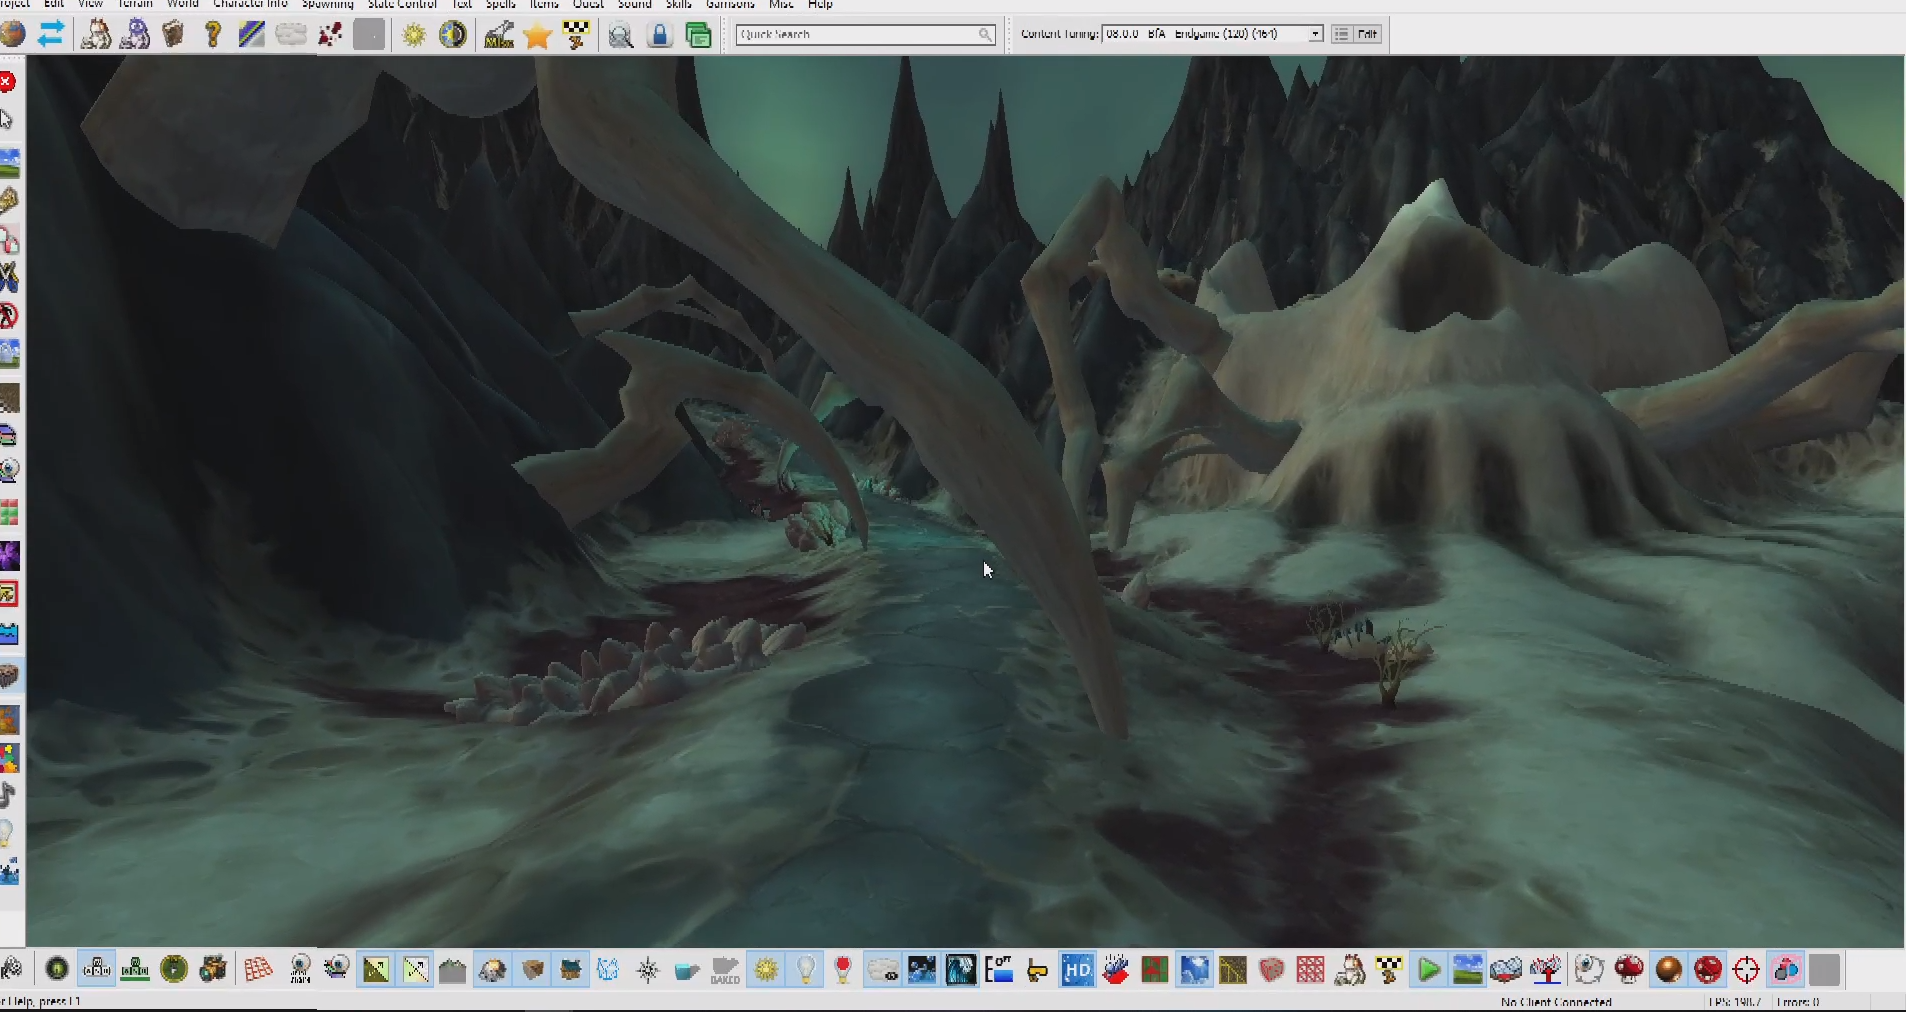Click the FPS readout in status bar

click(x=1736, y=1002)
